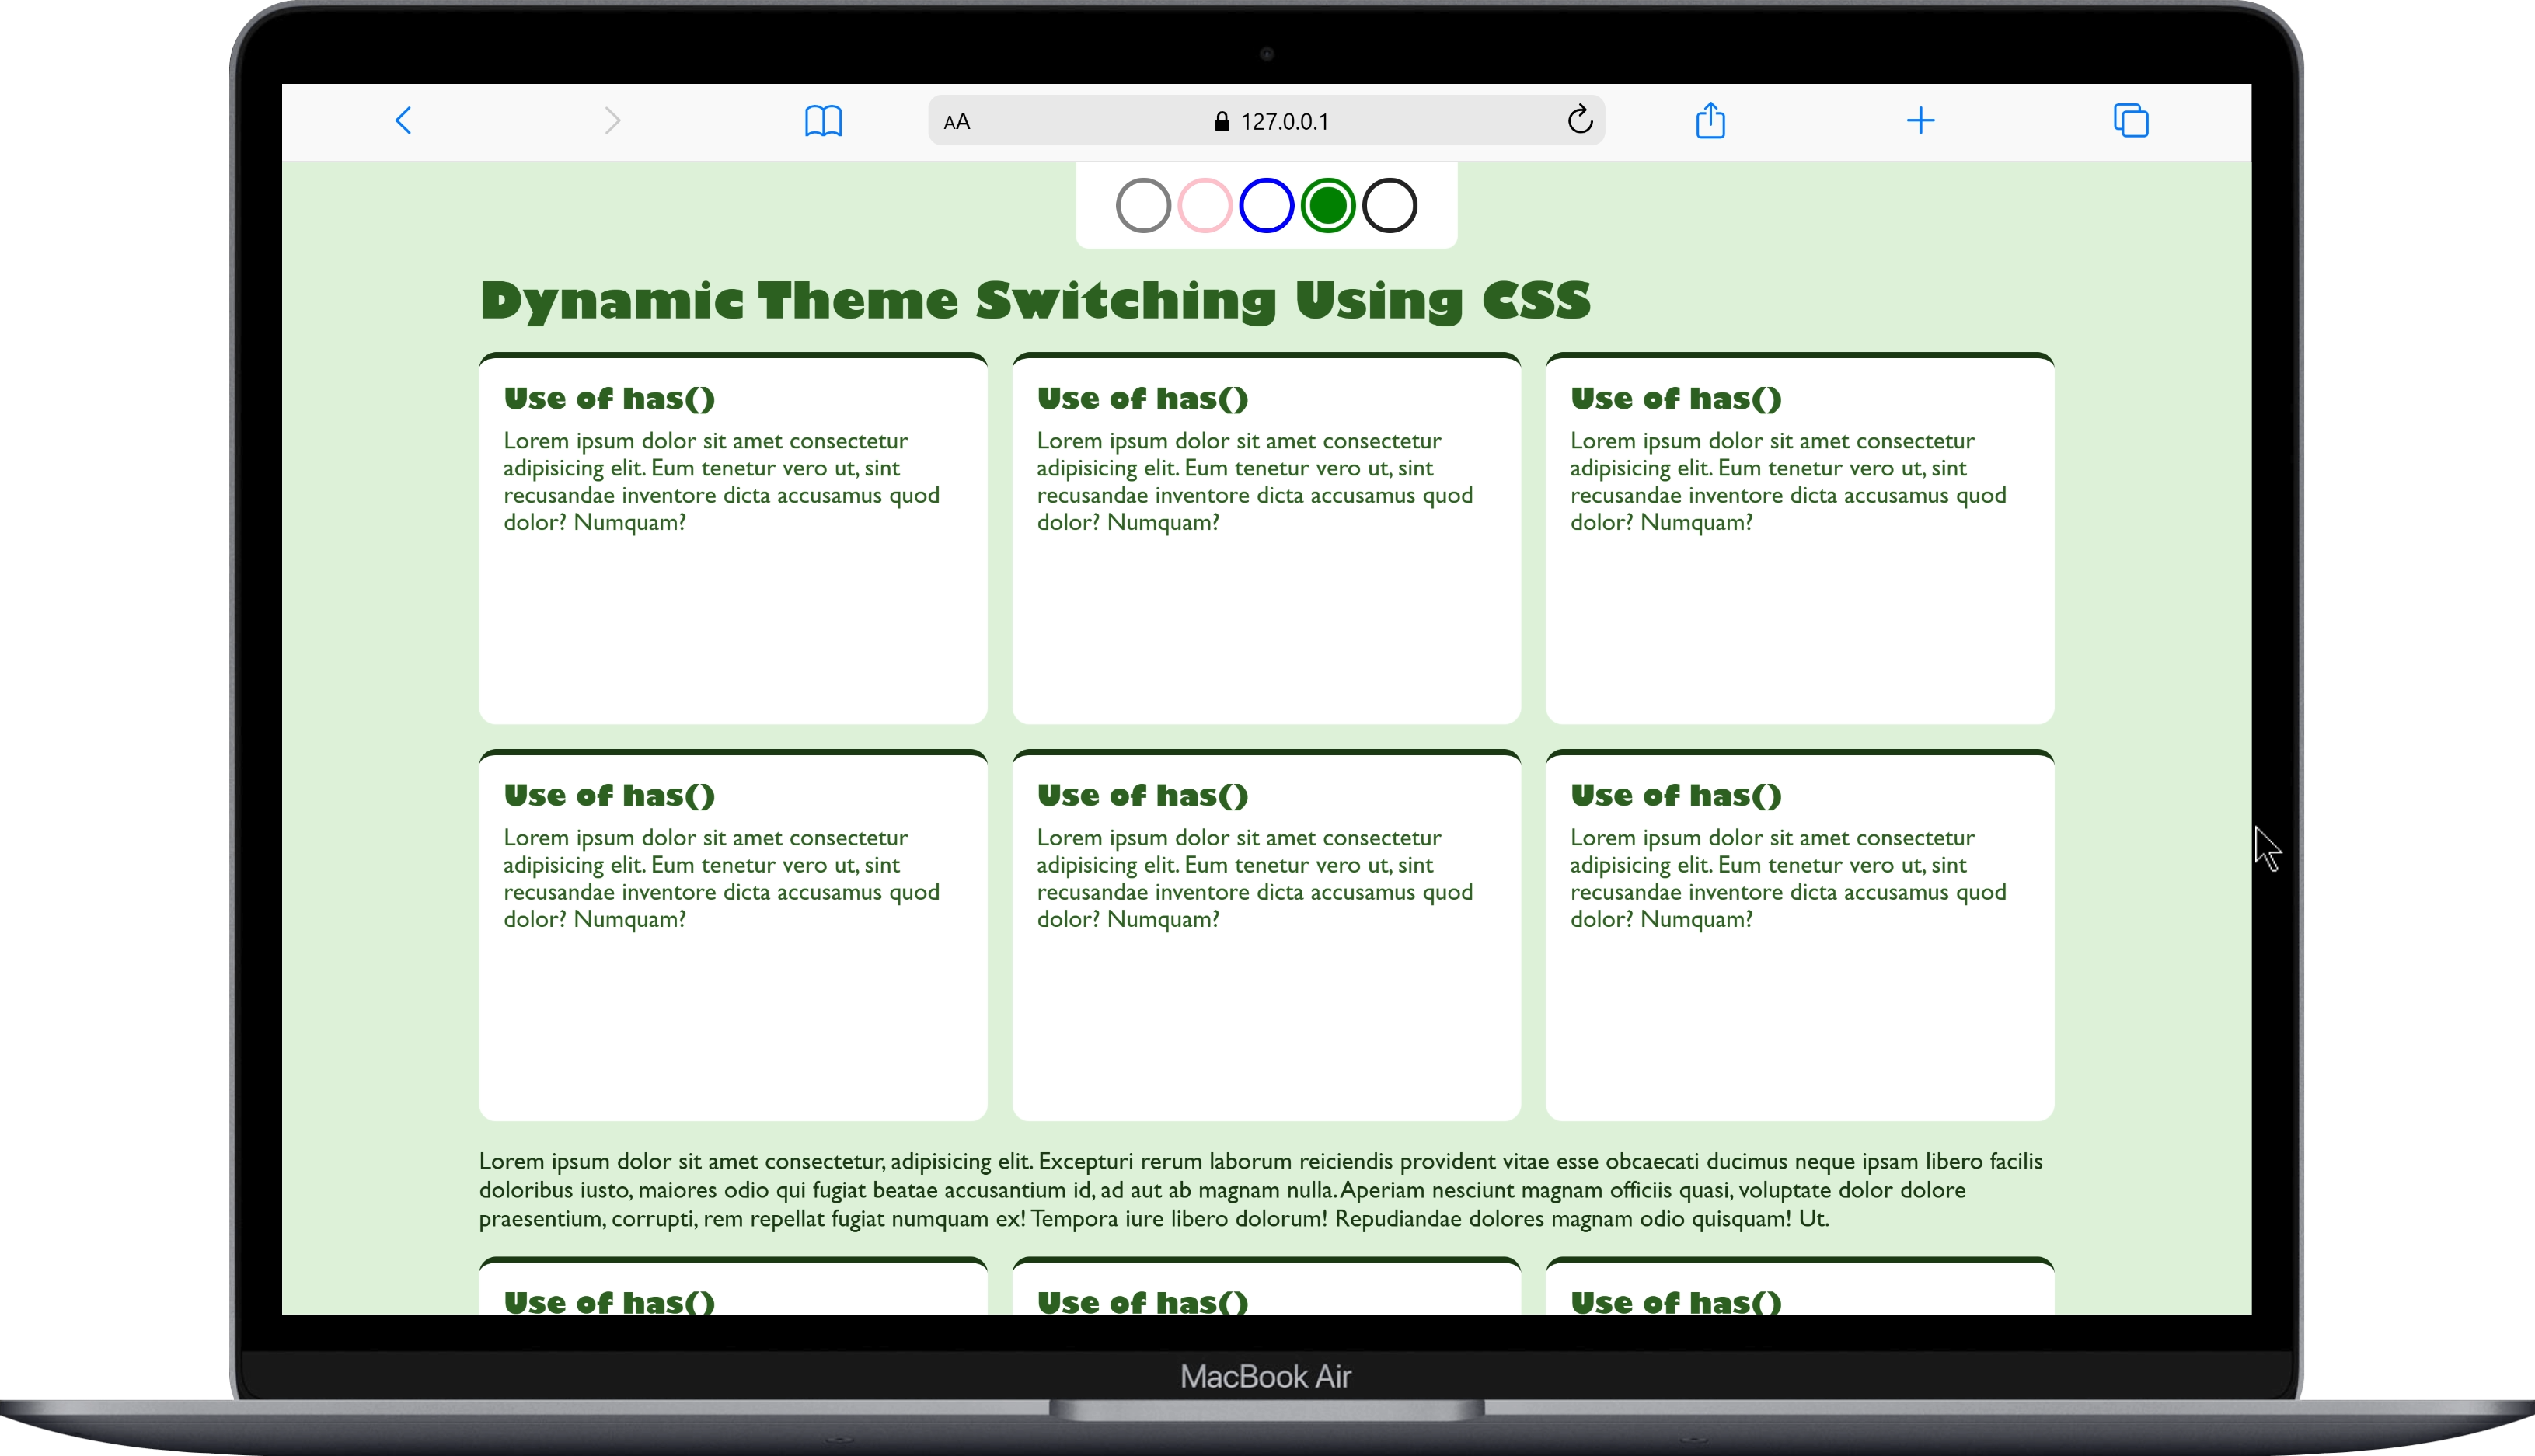
Task: Click the 127.0.0.1 address bar
Action: point(1286,120)
